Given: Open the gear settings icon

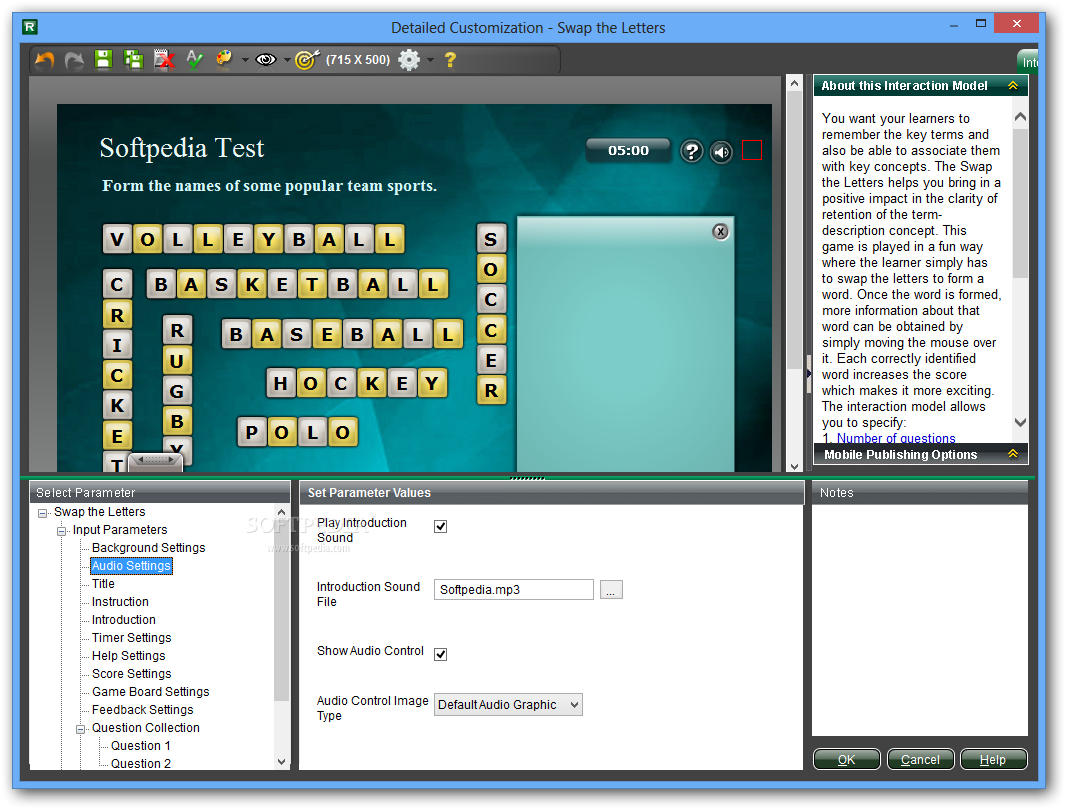Looking at the screenshot, I should coord(409,60).
